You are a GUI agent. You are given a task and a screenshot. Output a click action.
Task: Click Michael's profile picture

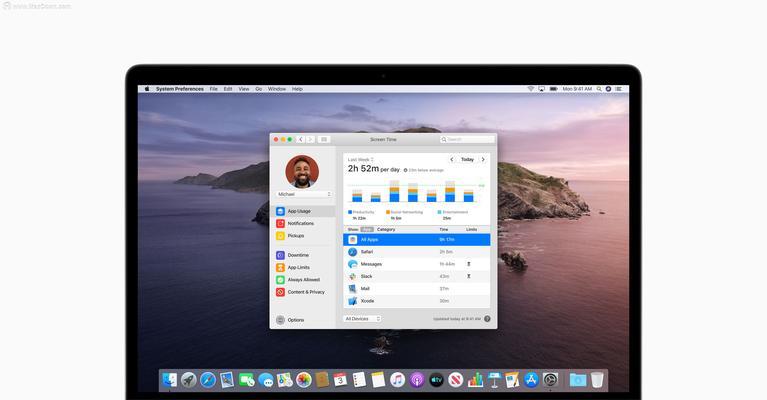coord(302,172)
